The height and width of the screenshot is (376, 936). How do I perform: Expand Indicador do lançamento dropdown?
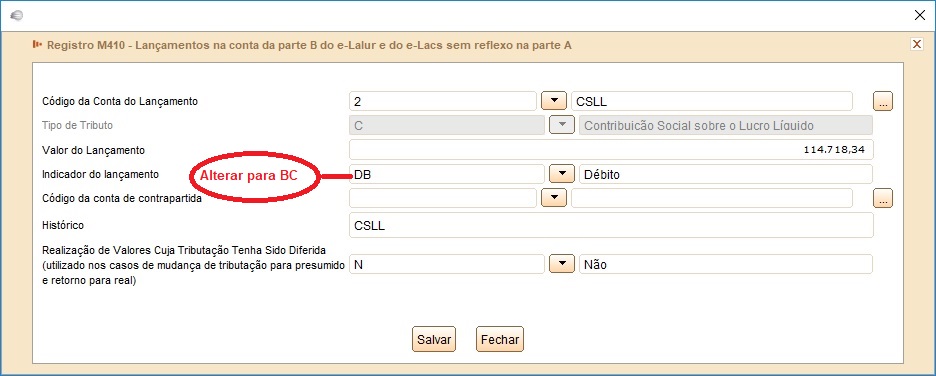[x=561, y=174]
